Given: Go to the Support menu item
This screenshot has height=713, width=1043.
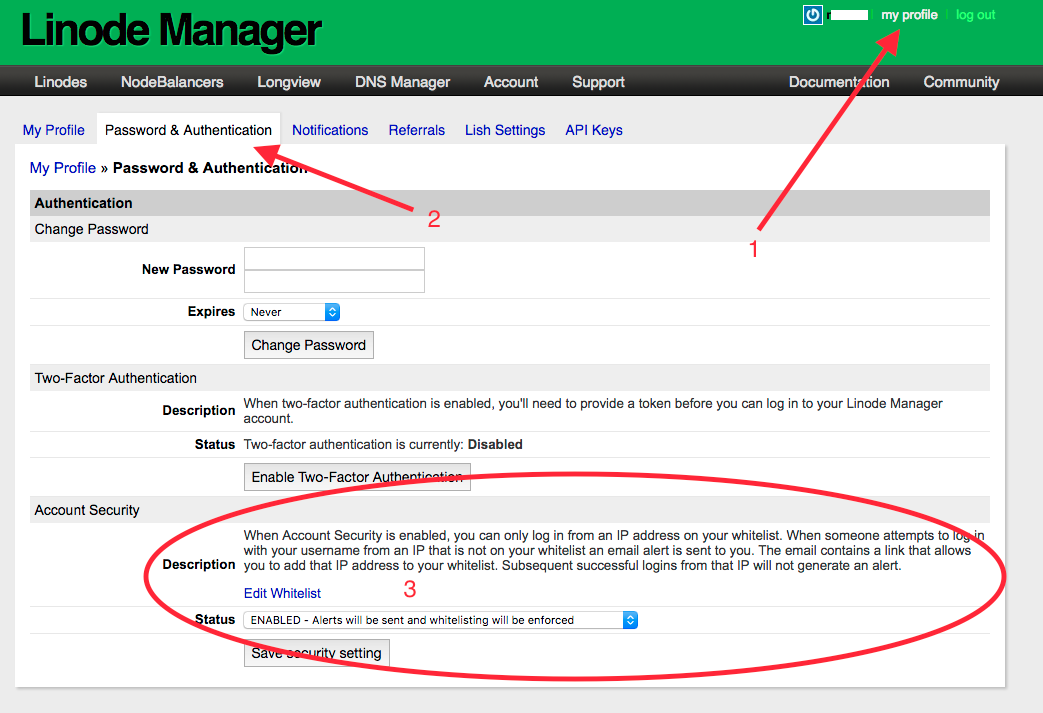Looking at the screenshot, I should 598,82.
